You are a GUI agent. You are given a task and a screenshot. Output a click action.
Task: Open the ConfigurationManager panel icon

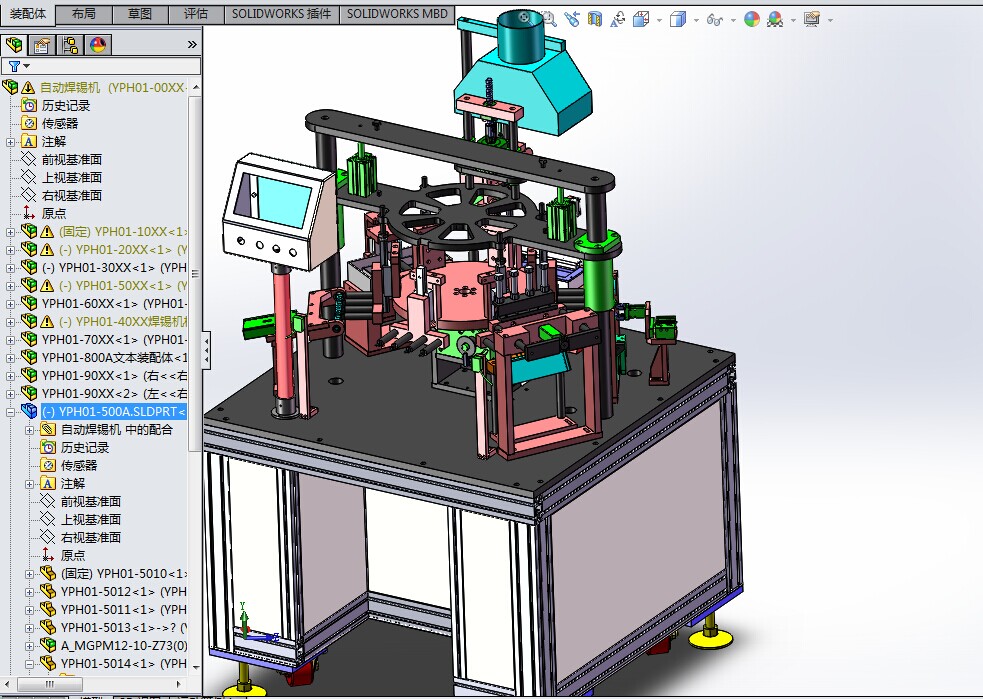click(70, 44)
